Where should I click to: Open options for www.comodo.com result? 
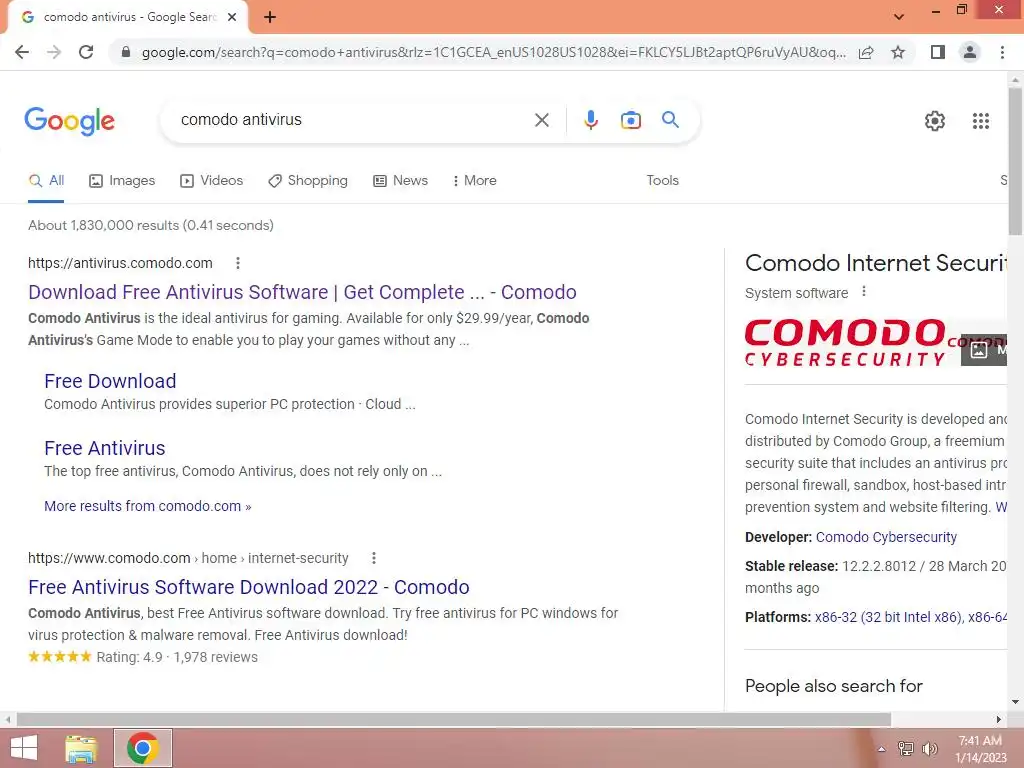[x=374, y=558]
